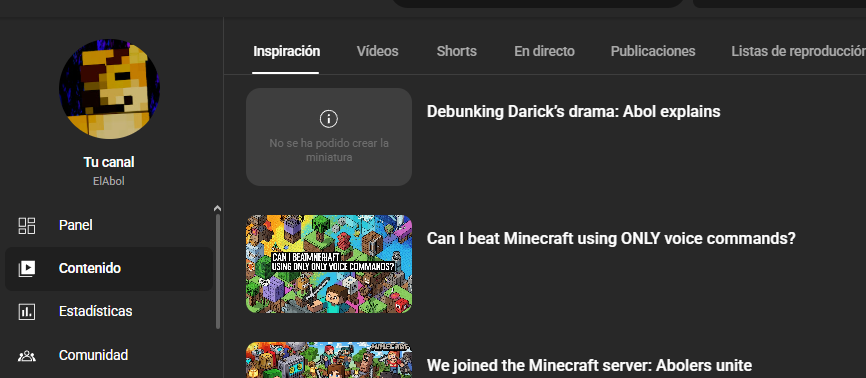Click the sidebar vertical scrollbar

pos(218,271)
